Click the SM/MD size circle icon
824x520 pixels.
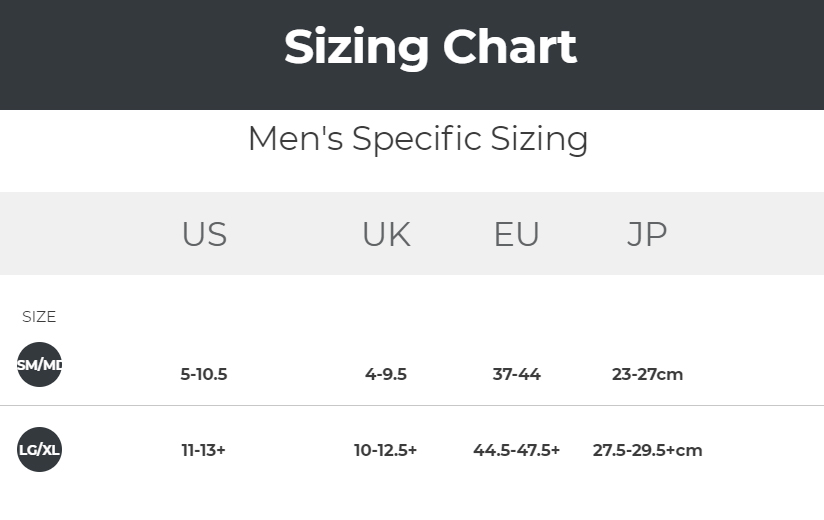pyautogui.click(x=39, y=365)
